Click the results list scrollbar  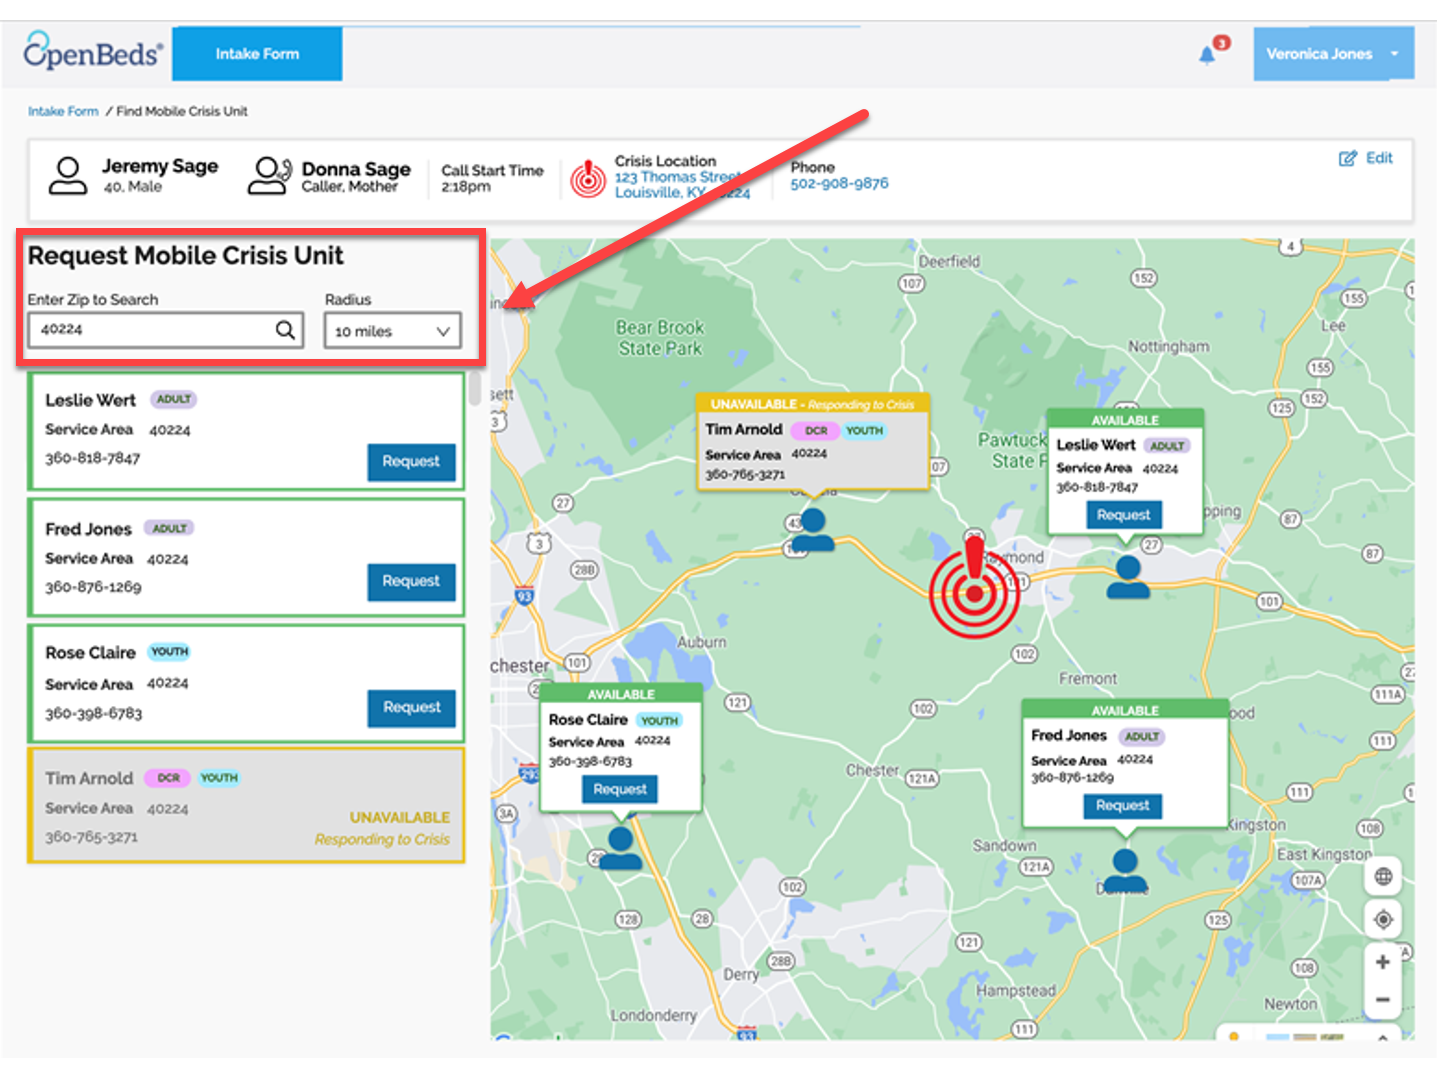[x=475, y=389]
